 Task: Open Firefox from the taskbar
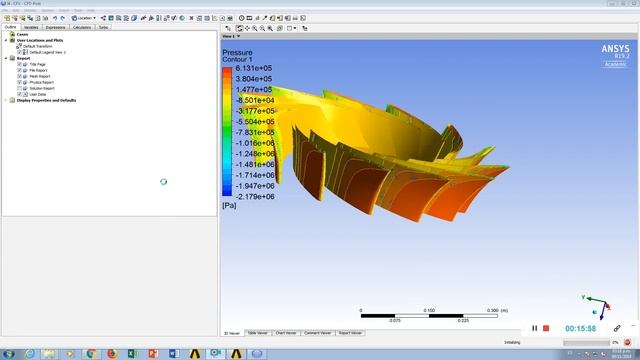111,354
